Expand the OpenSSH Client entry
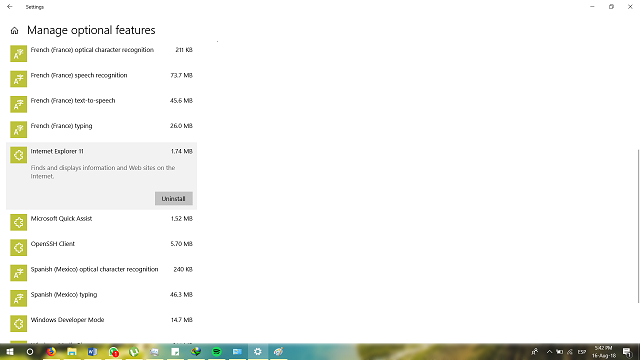The height and width of the screenshot is (360, 640). tap(102, 248)
